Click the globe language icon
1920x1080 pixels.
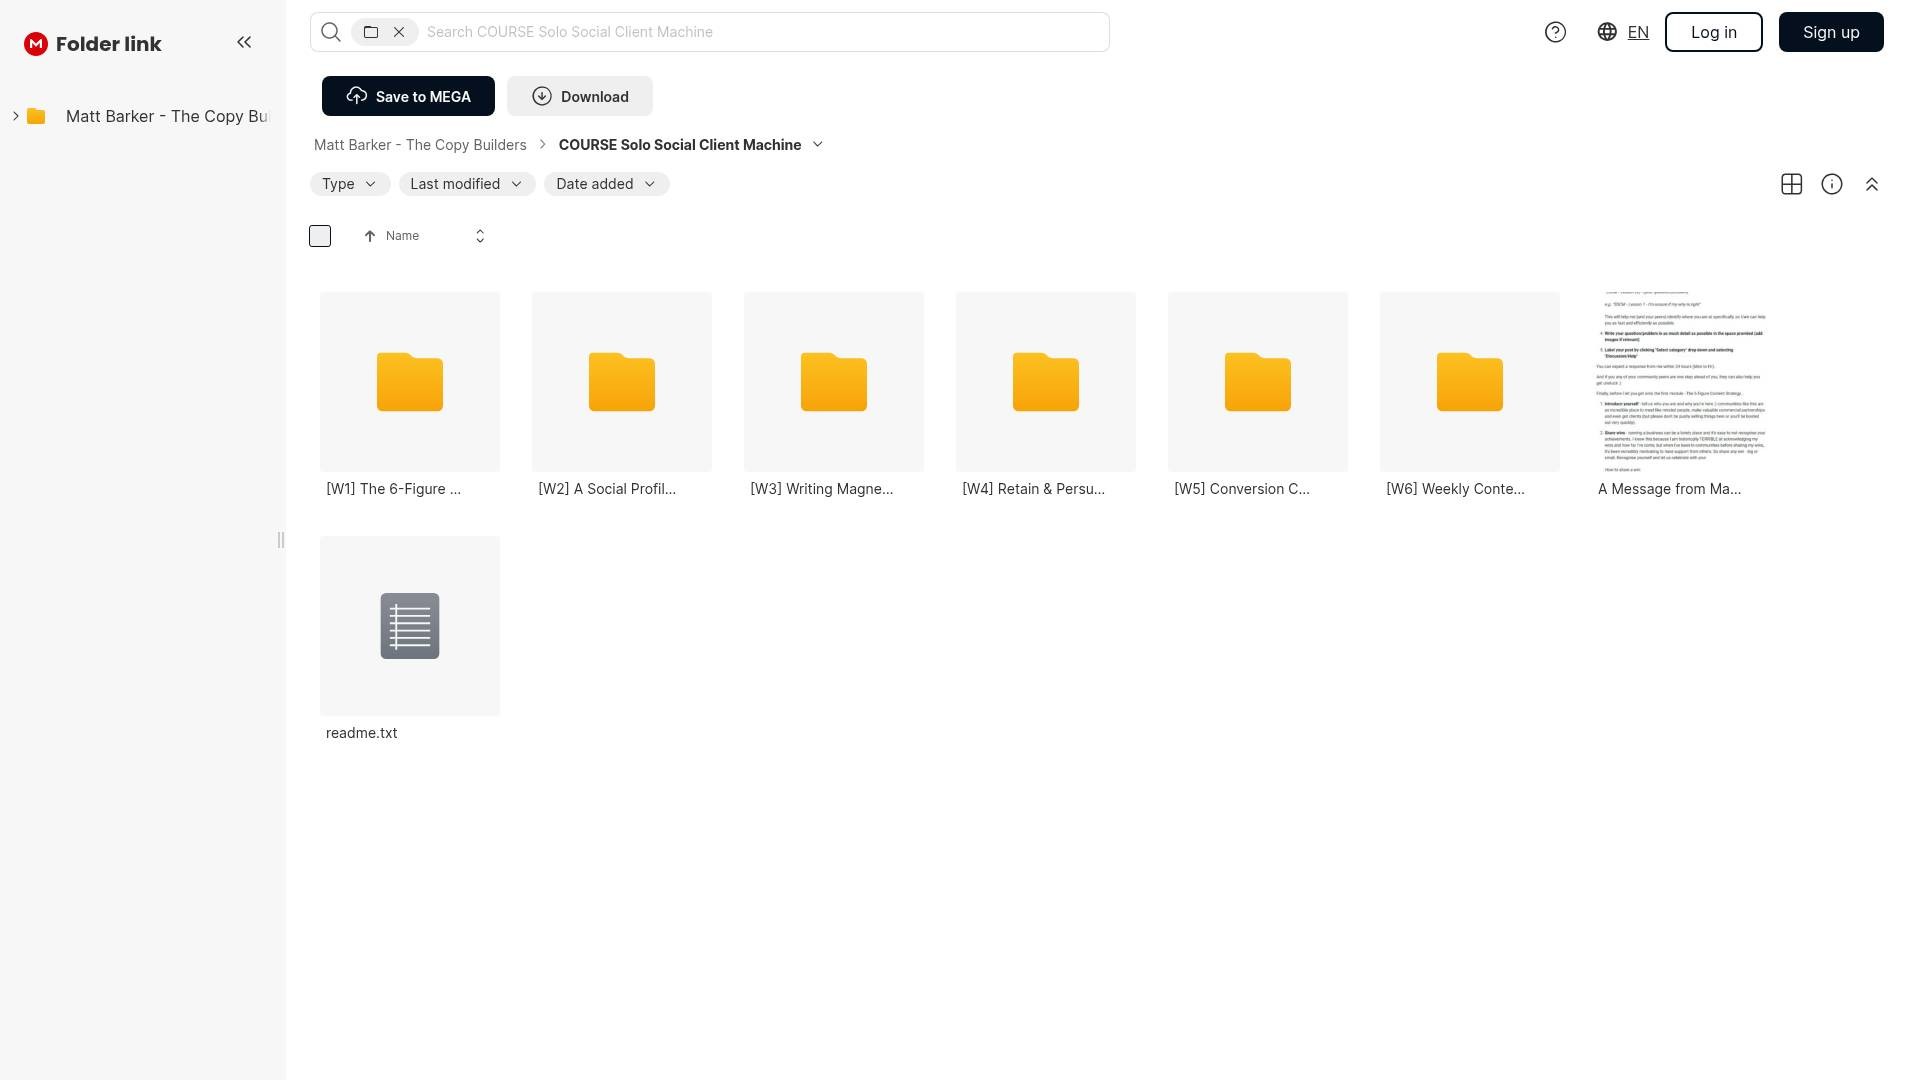click(1607, 32)
